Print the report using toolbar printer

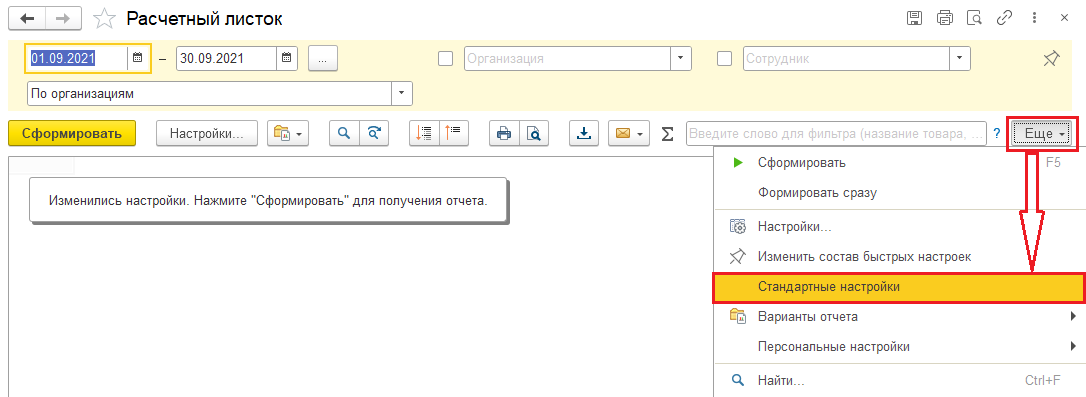pyautogui.click(x=504, y=134)
